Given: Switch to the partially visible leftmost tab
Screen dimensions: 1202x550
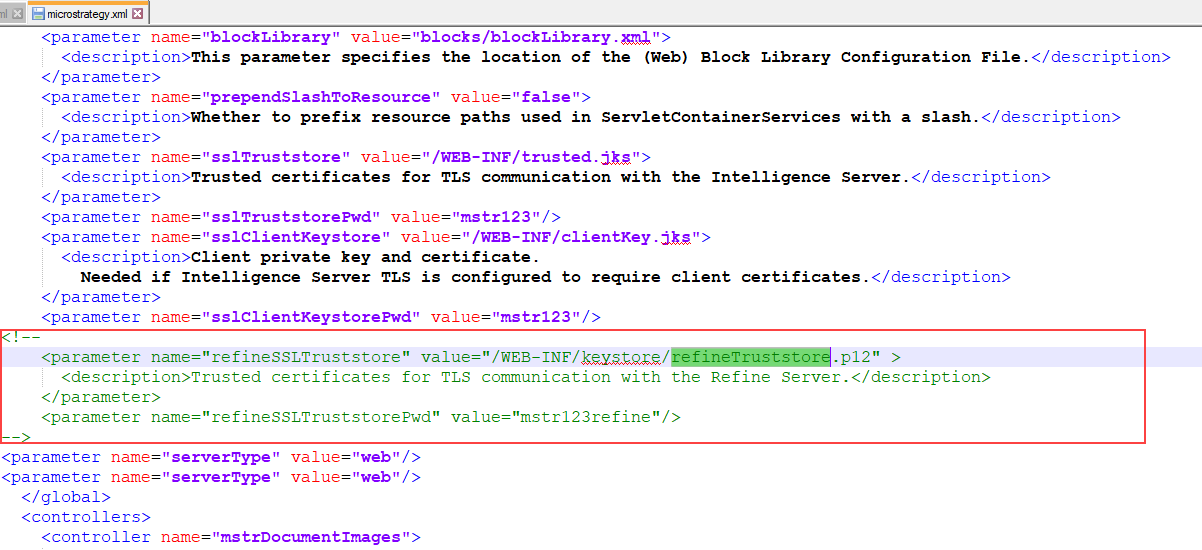Looking at the screenshot, I should click(4, 14).
